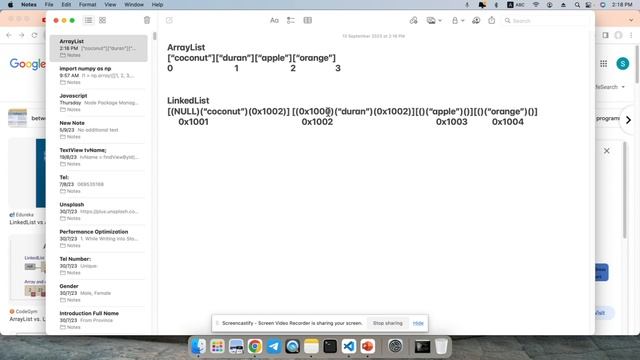
Task: Open the 'import numpy as np' note
Action: pyautogui.click(x=98, y=75)
